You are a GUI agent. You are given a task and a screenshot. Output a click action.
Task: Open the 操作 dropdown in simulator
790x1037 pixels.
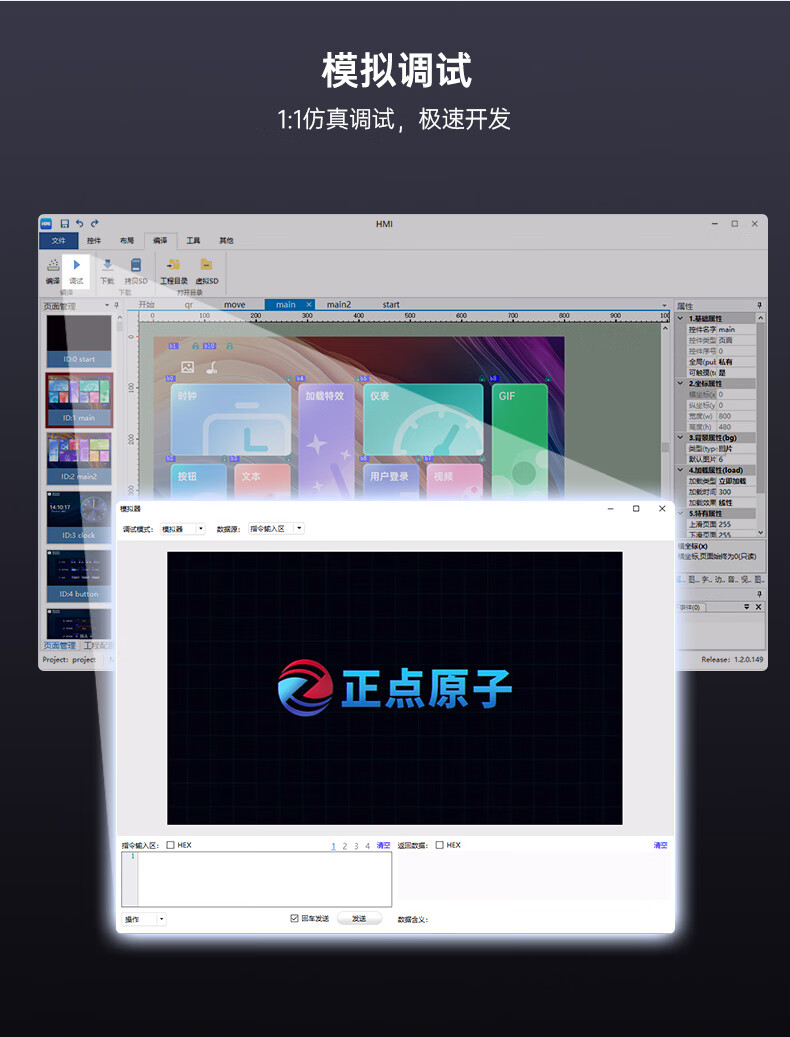click(144, 919)
